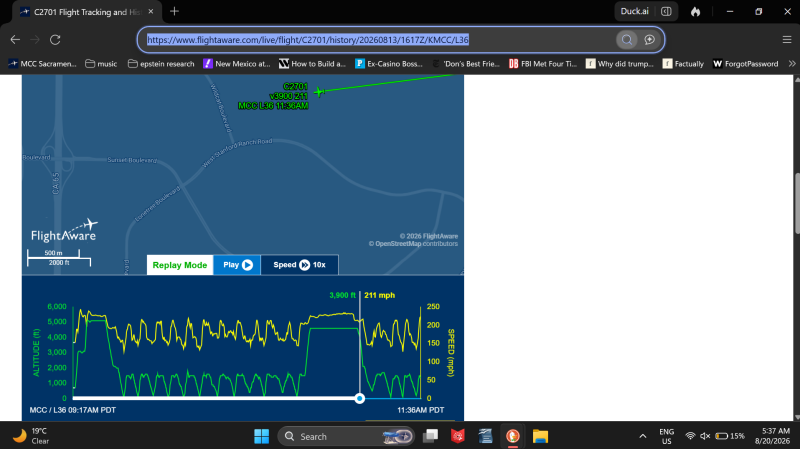Click the C2701 flight label on map
This screenshot has height=449, width=800.
click(295, 86)
